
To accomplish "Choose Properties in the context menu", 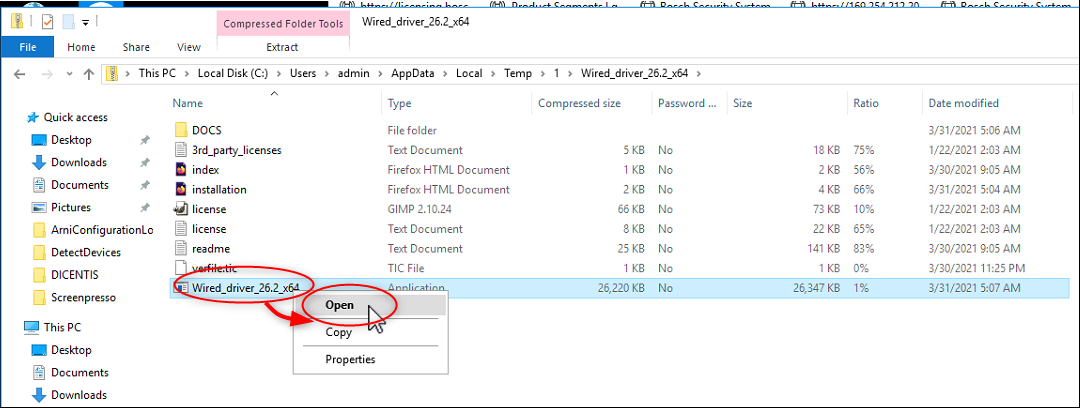I will (350, 359).
